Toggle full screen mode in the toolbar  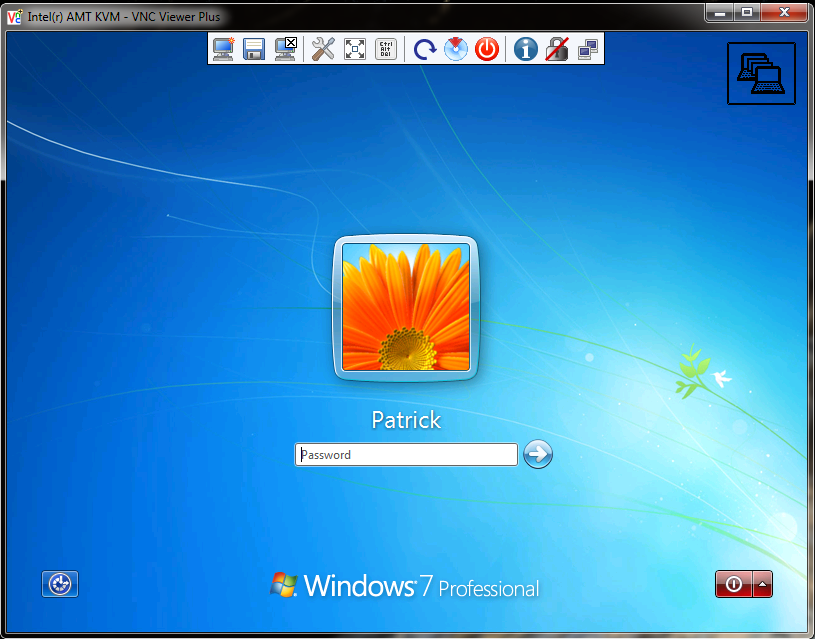point(354,49)
